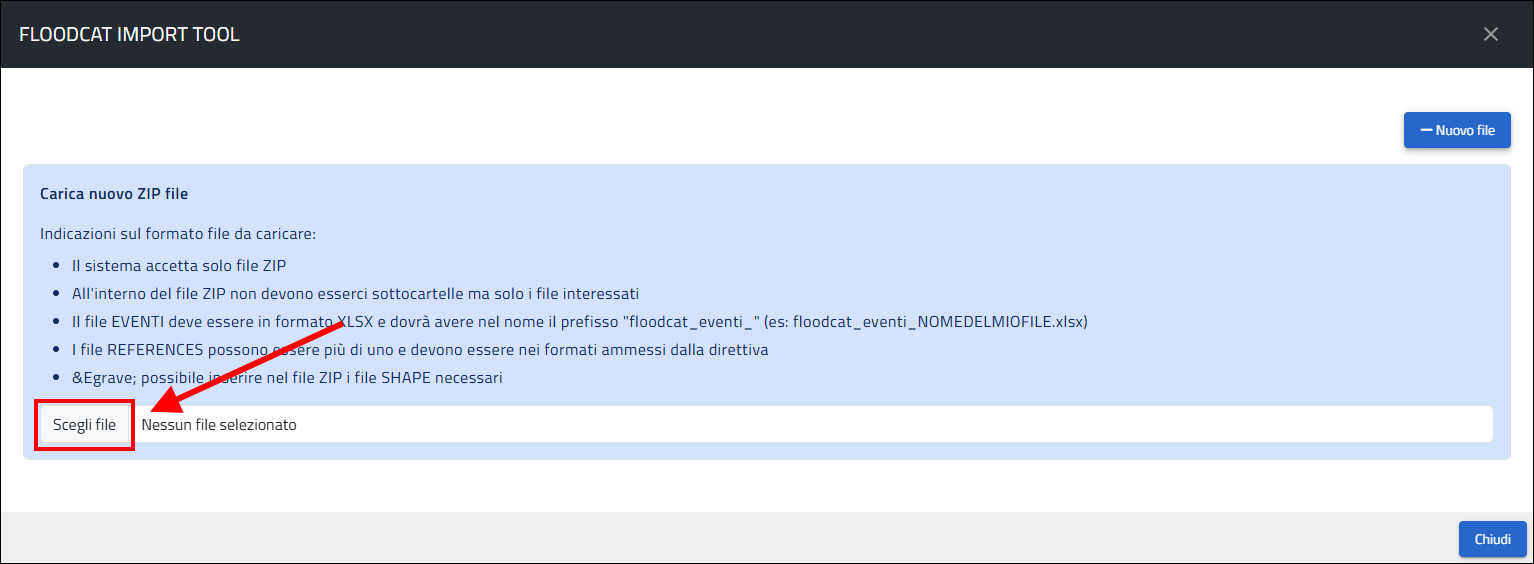Click the FLOODCAT IMPORT TOOL title
Screen dimensions: 1534x564
[129, 35]
